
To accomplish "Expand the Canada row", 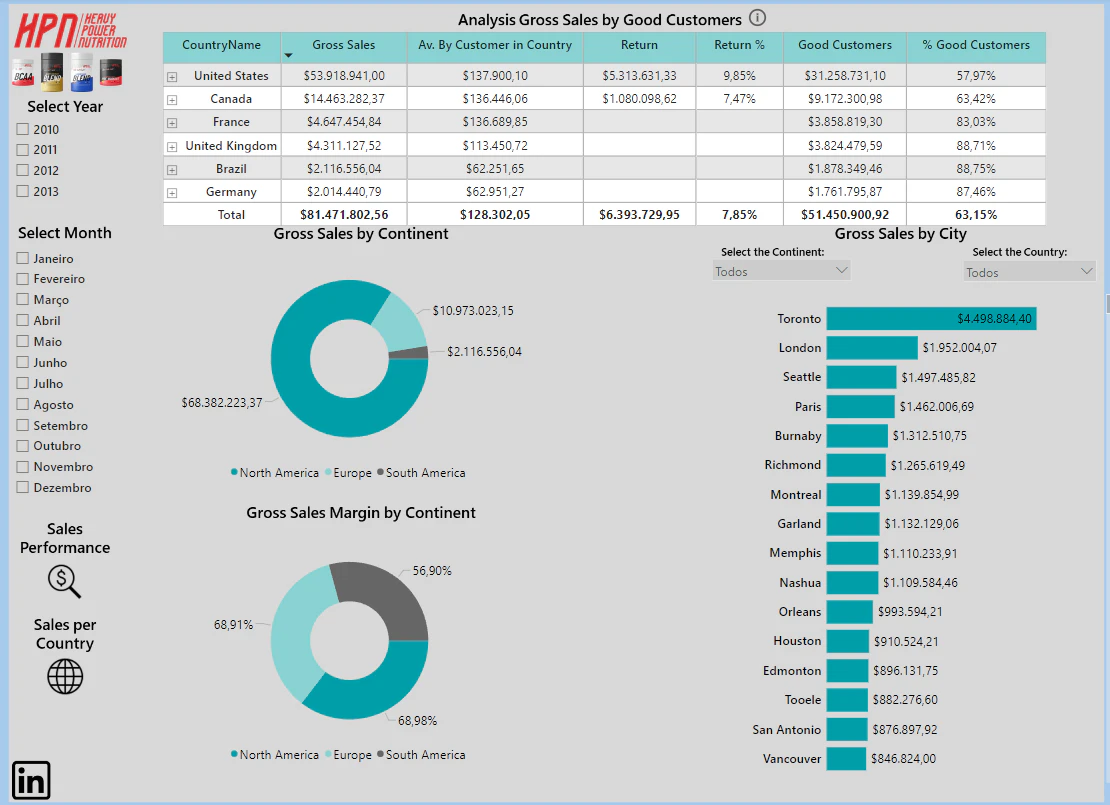I will (172, 100).
